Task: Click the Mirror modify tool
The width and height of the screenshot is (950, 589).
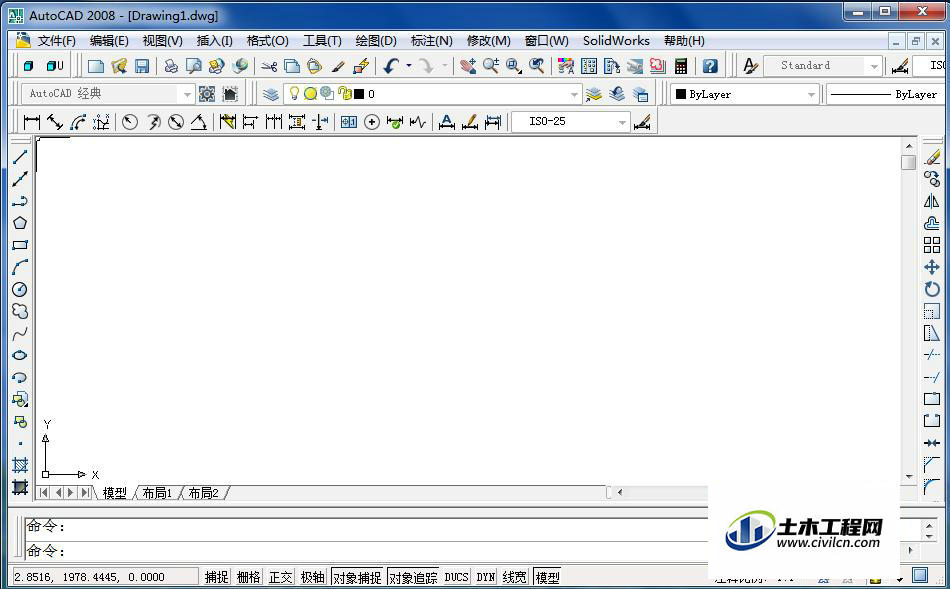Action: [x=932, y=201]
